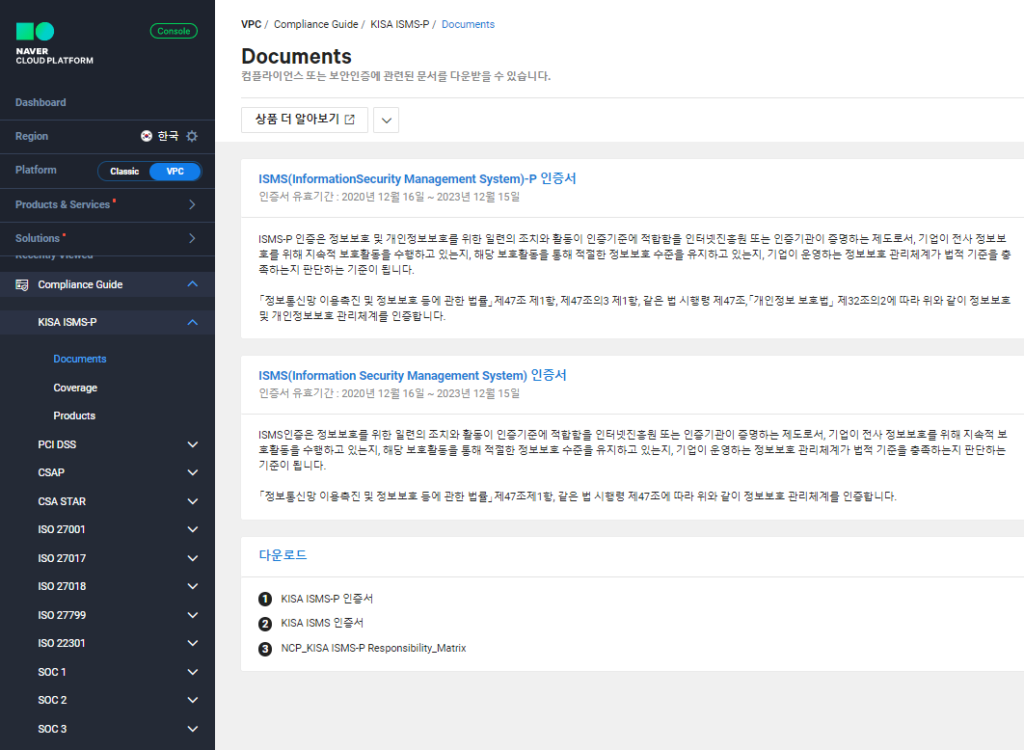
Task: Click the Region label row
Action: pyautogui.click(x=107, y=136)
